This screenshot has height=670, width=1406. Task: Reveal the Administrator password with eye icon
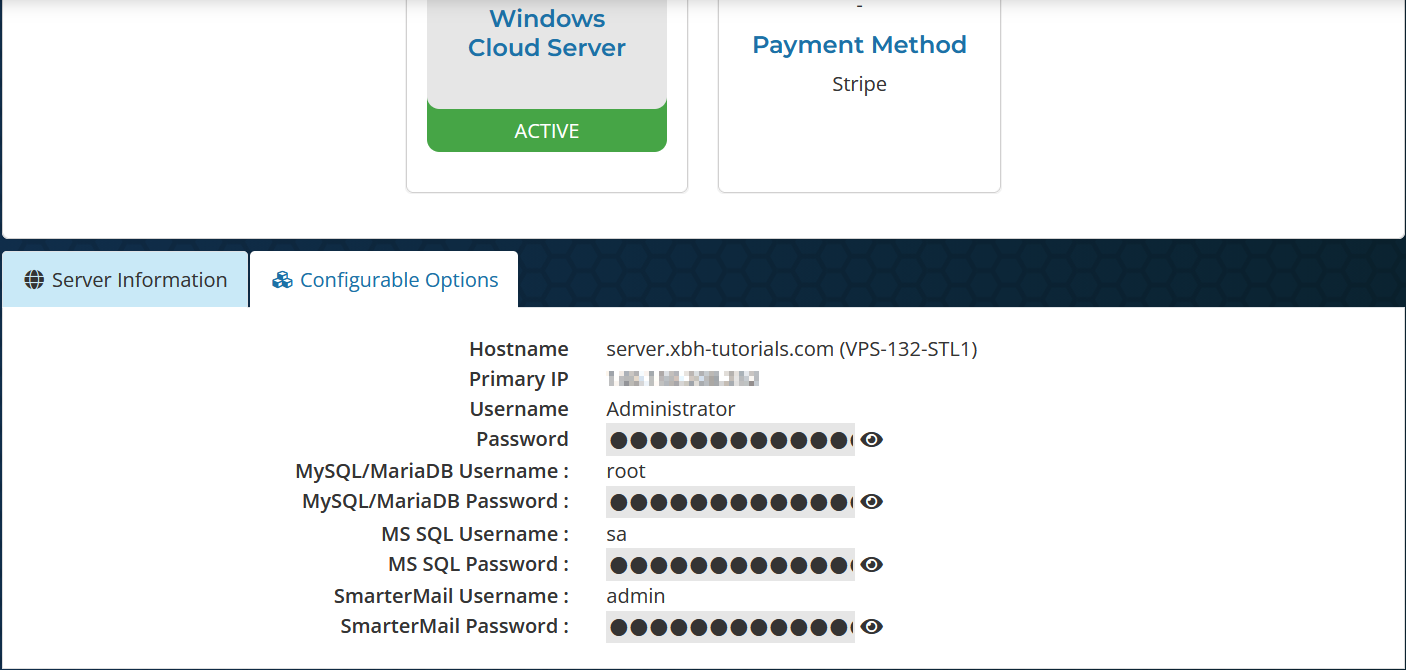[x=871, y=439]
